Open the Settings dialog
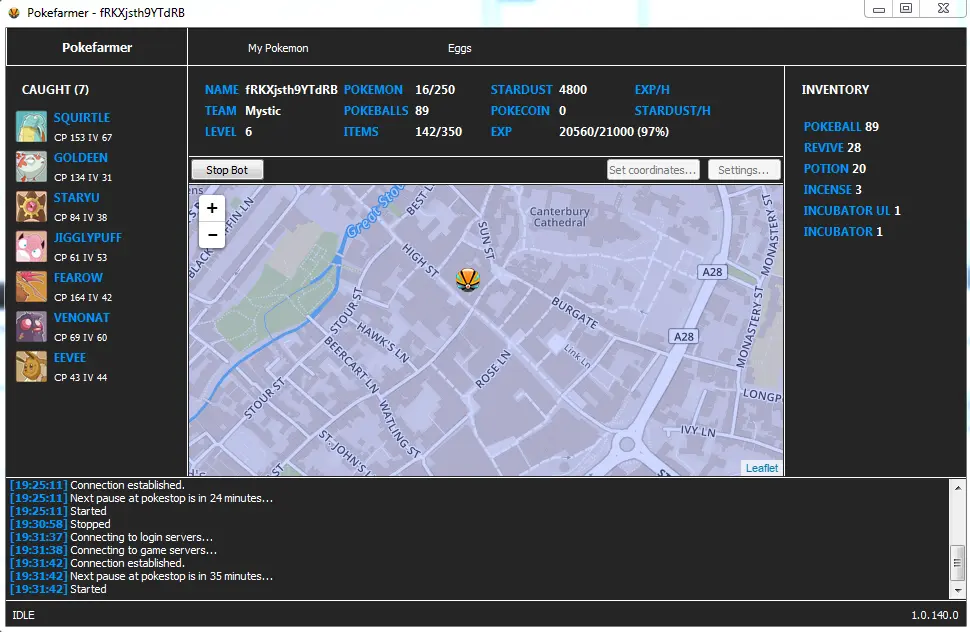 (744, 170)
